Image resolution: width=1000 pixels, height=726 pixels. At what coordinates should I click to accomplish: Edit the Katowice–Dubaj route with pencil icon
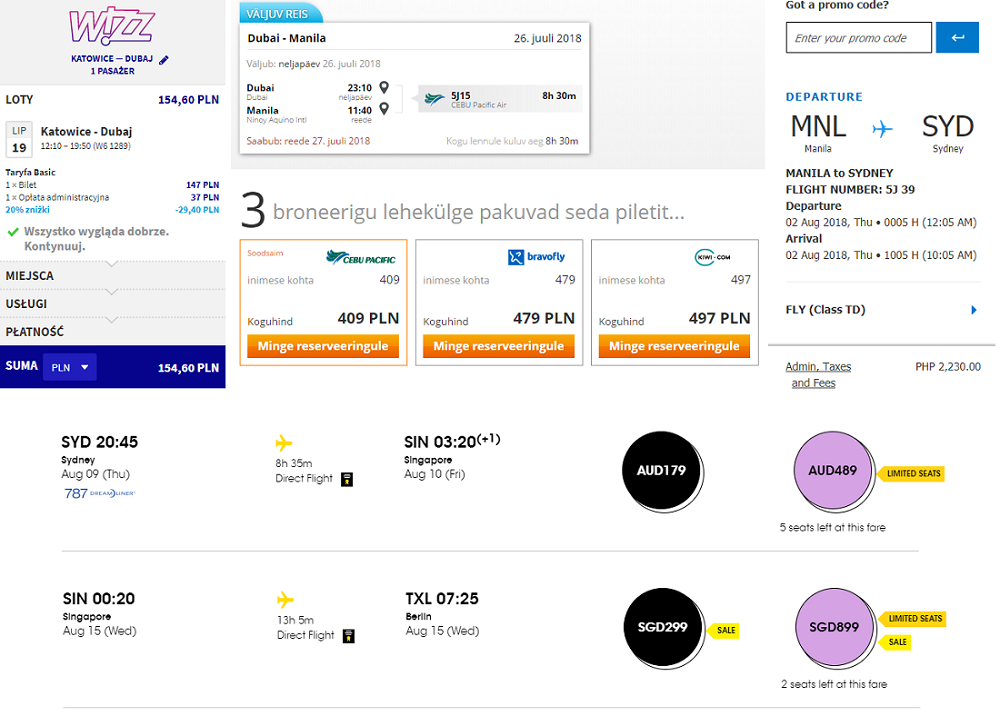tap(164, 60)
